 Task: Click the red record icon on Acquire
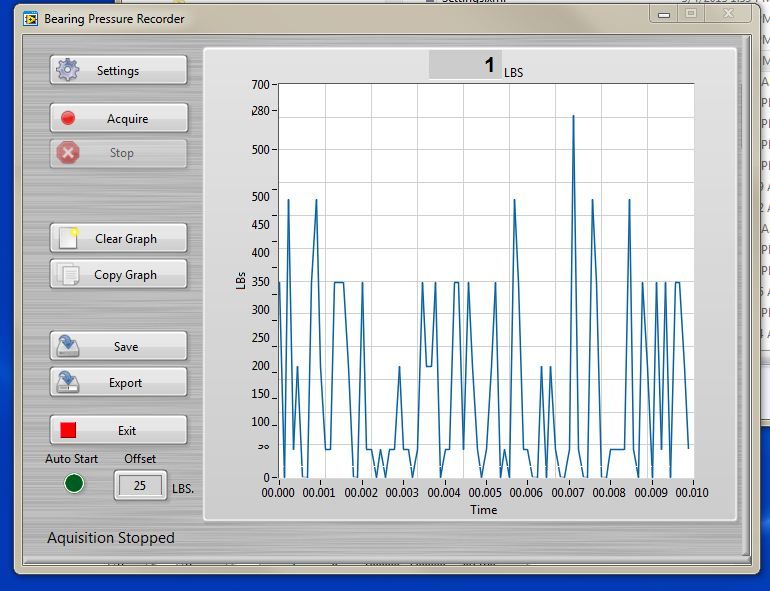tap(68, 118)
